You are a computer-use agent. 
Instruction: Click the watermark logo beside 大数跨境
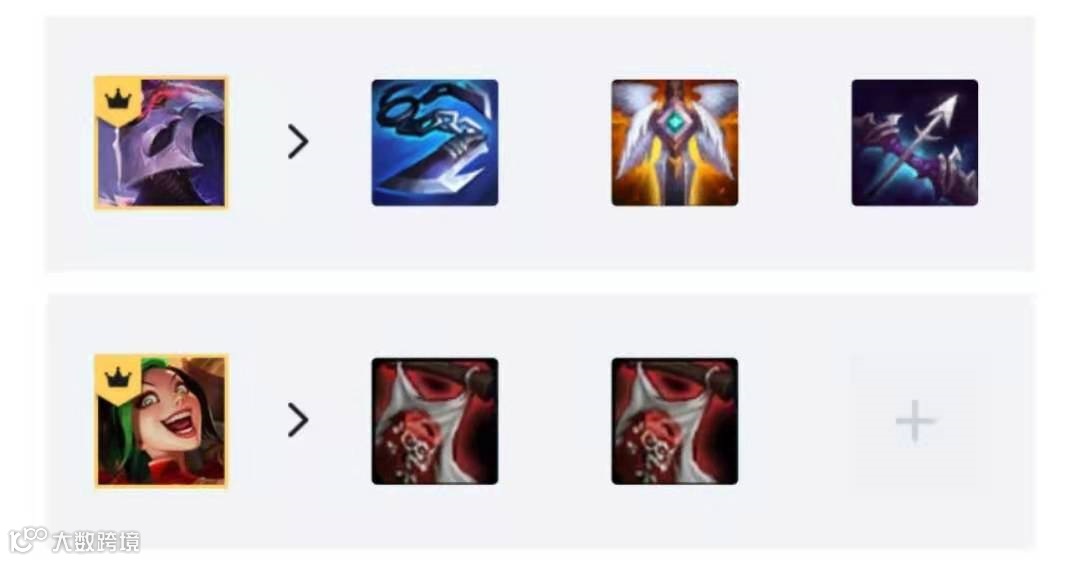(28, 540)
